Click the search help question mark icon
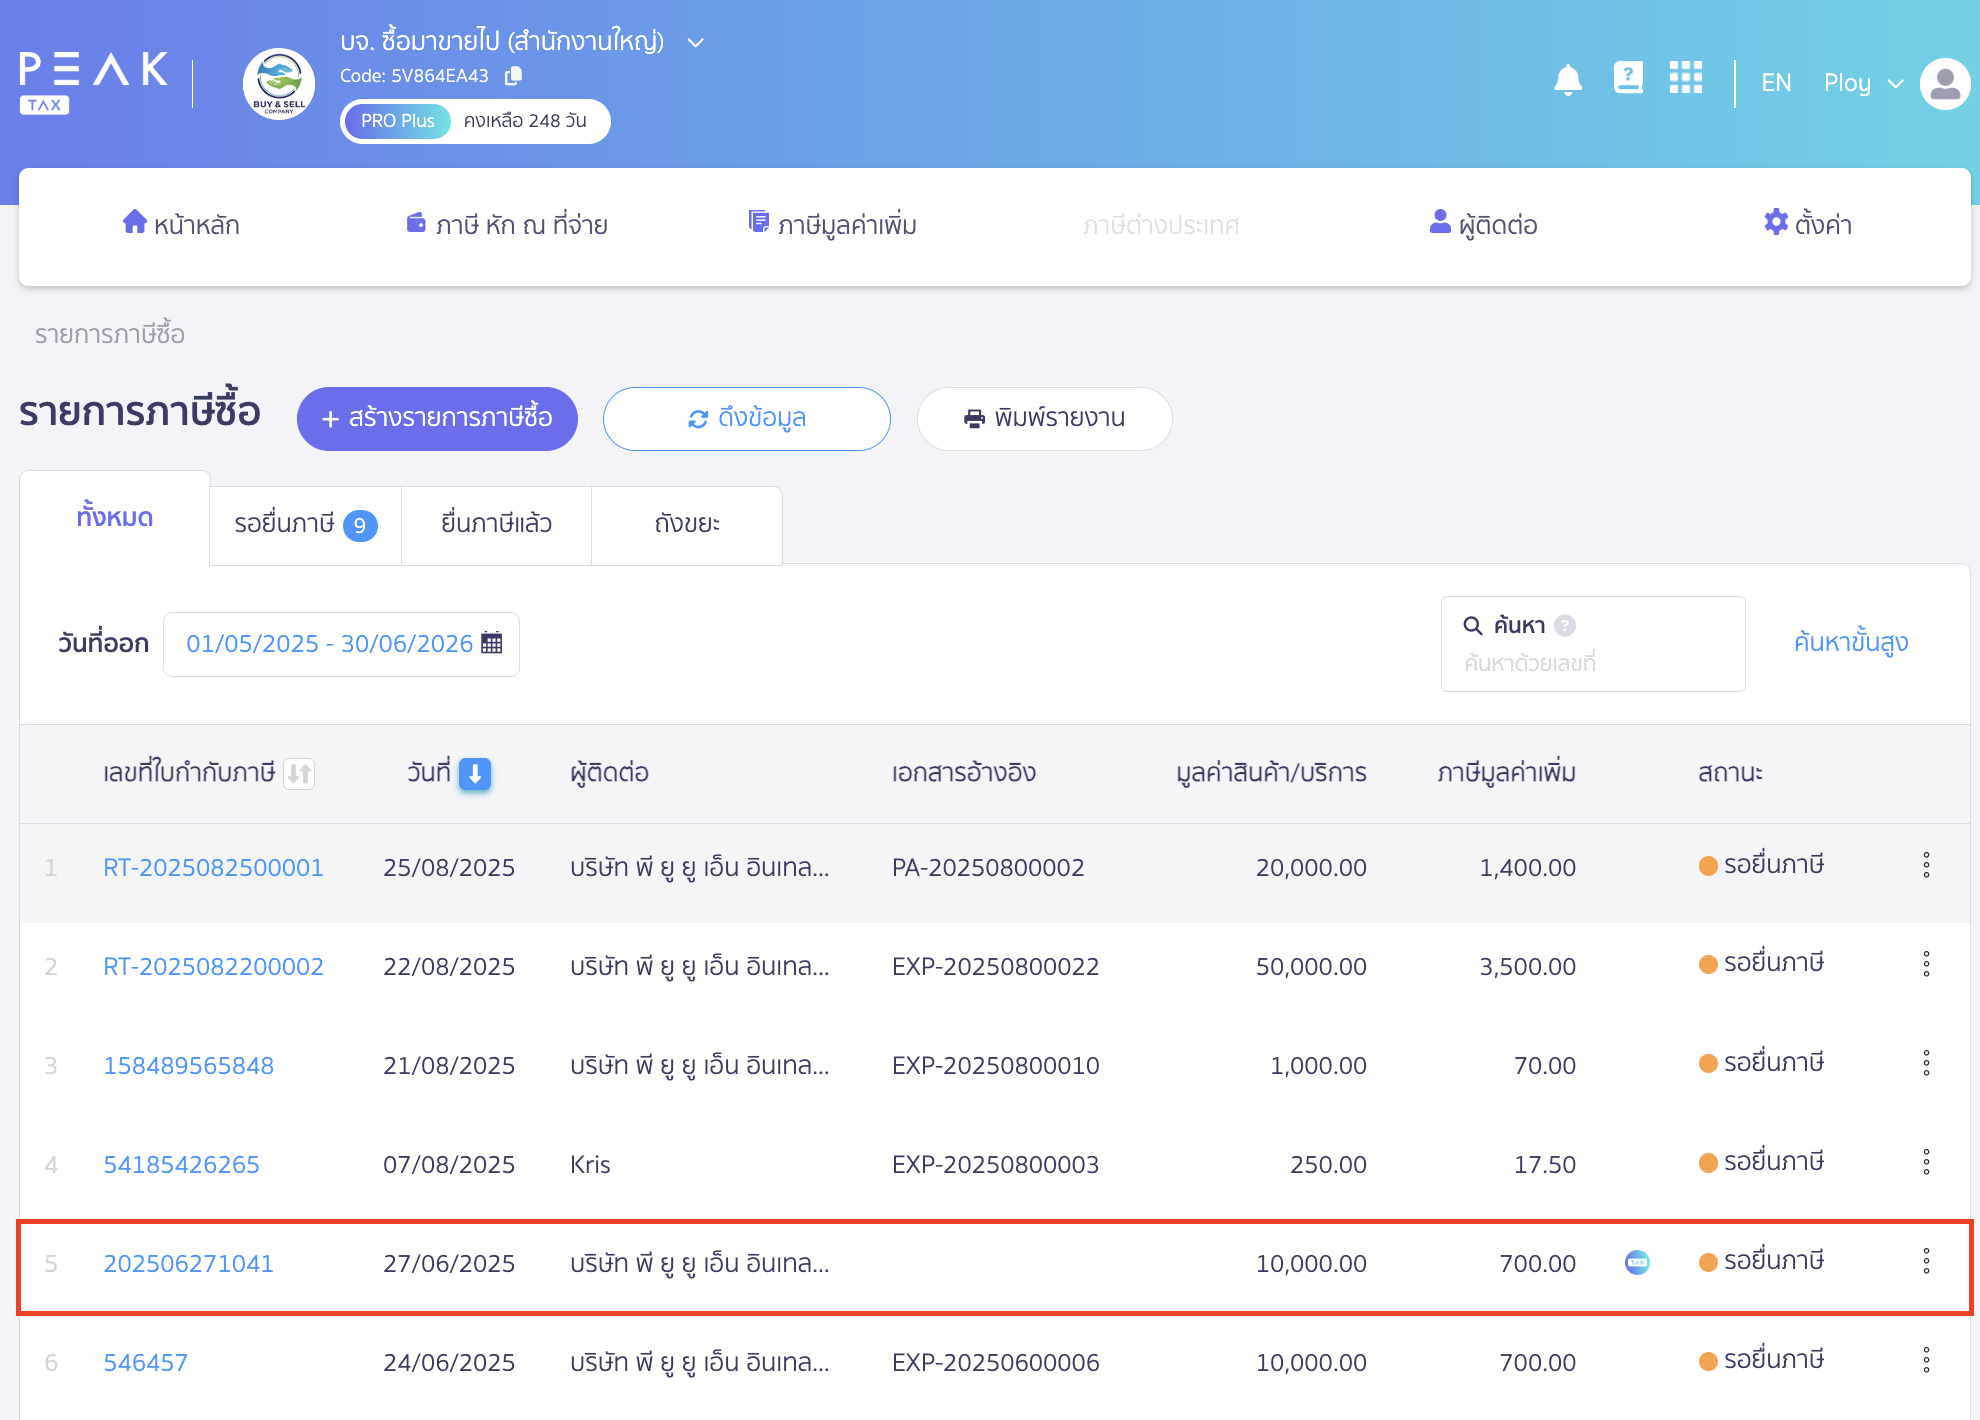The width and height of the screenshot is (1980, 1420). pyautogui.click(x=1565, y=626)
